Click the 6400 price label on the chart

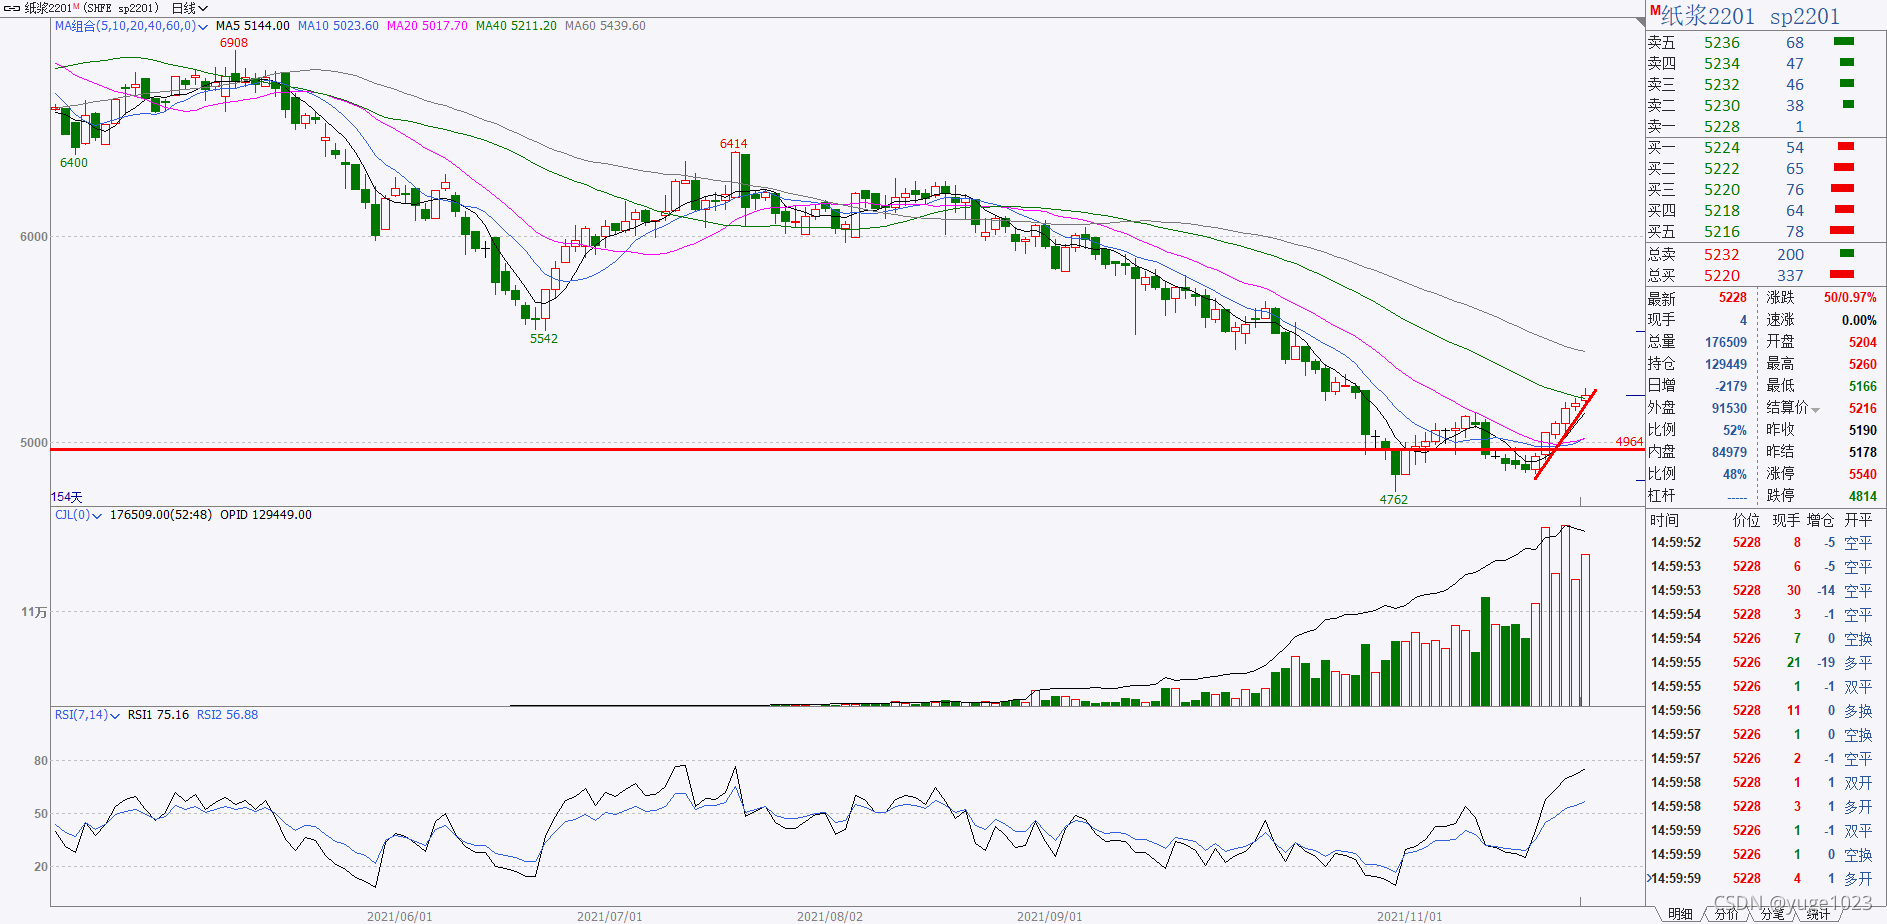pyautogui.click(x=74, y=163)
